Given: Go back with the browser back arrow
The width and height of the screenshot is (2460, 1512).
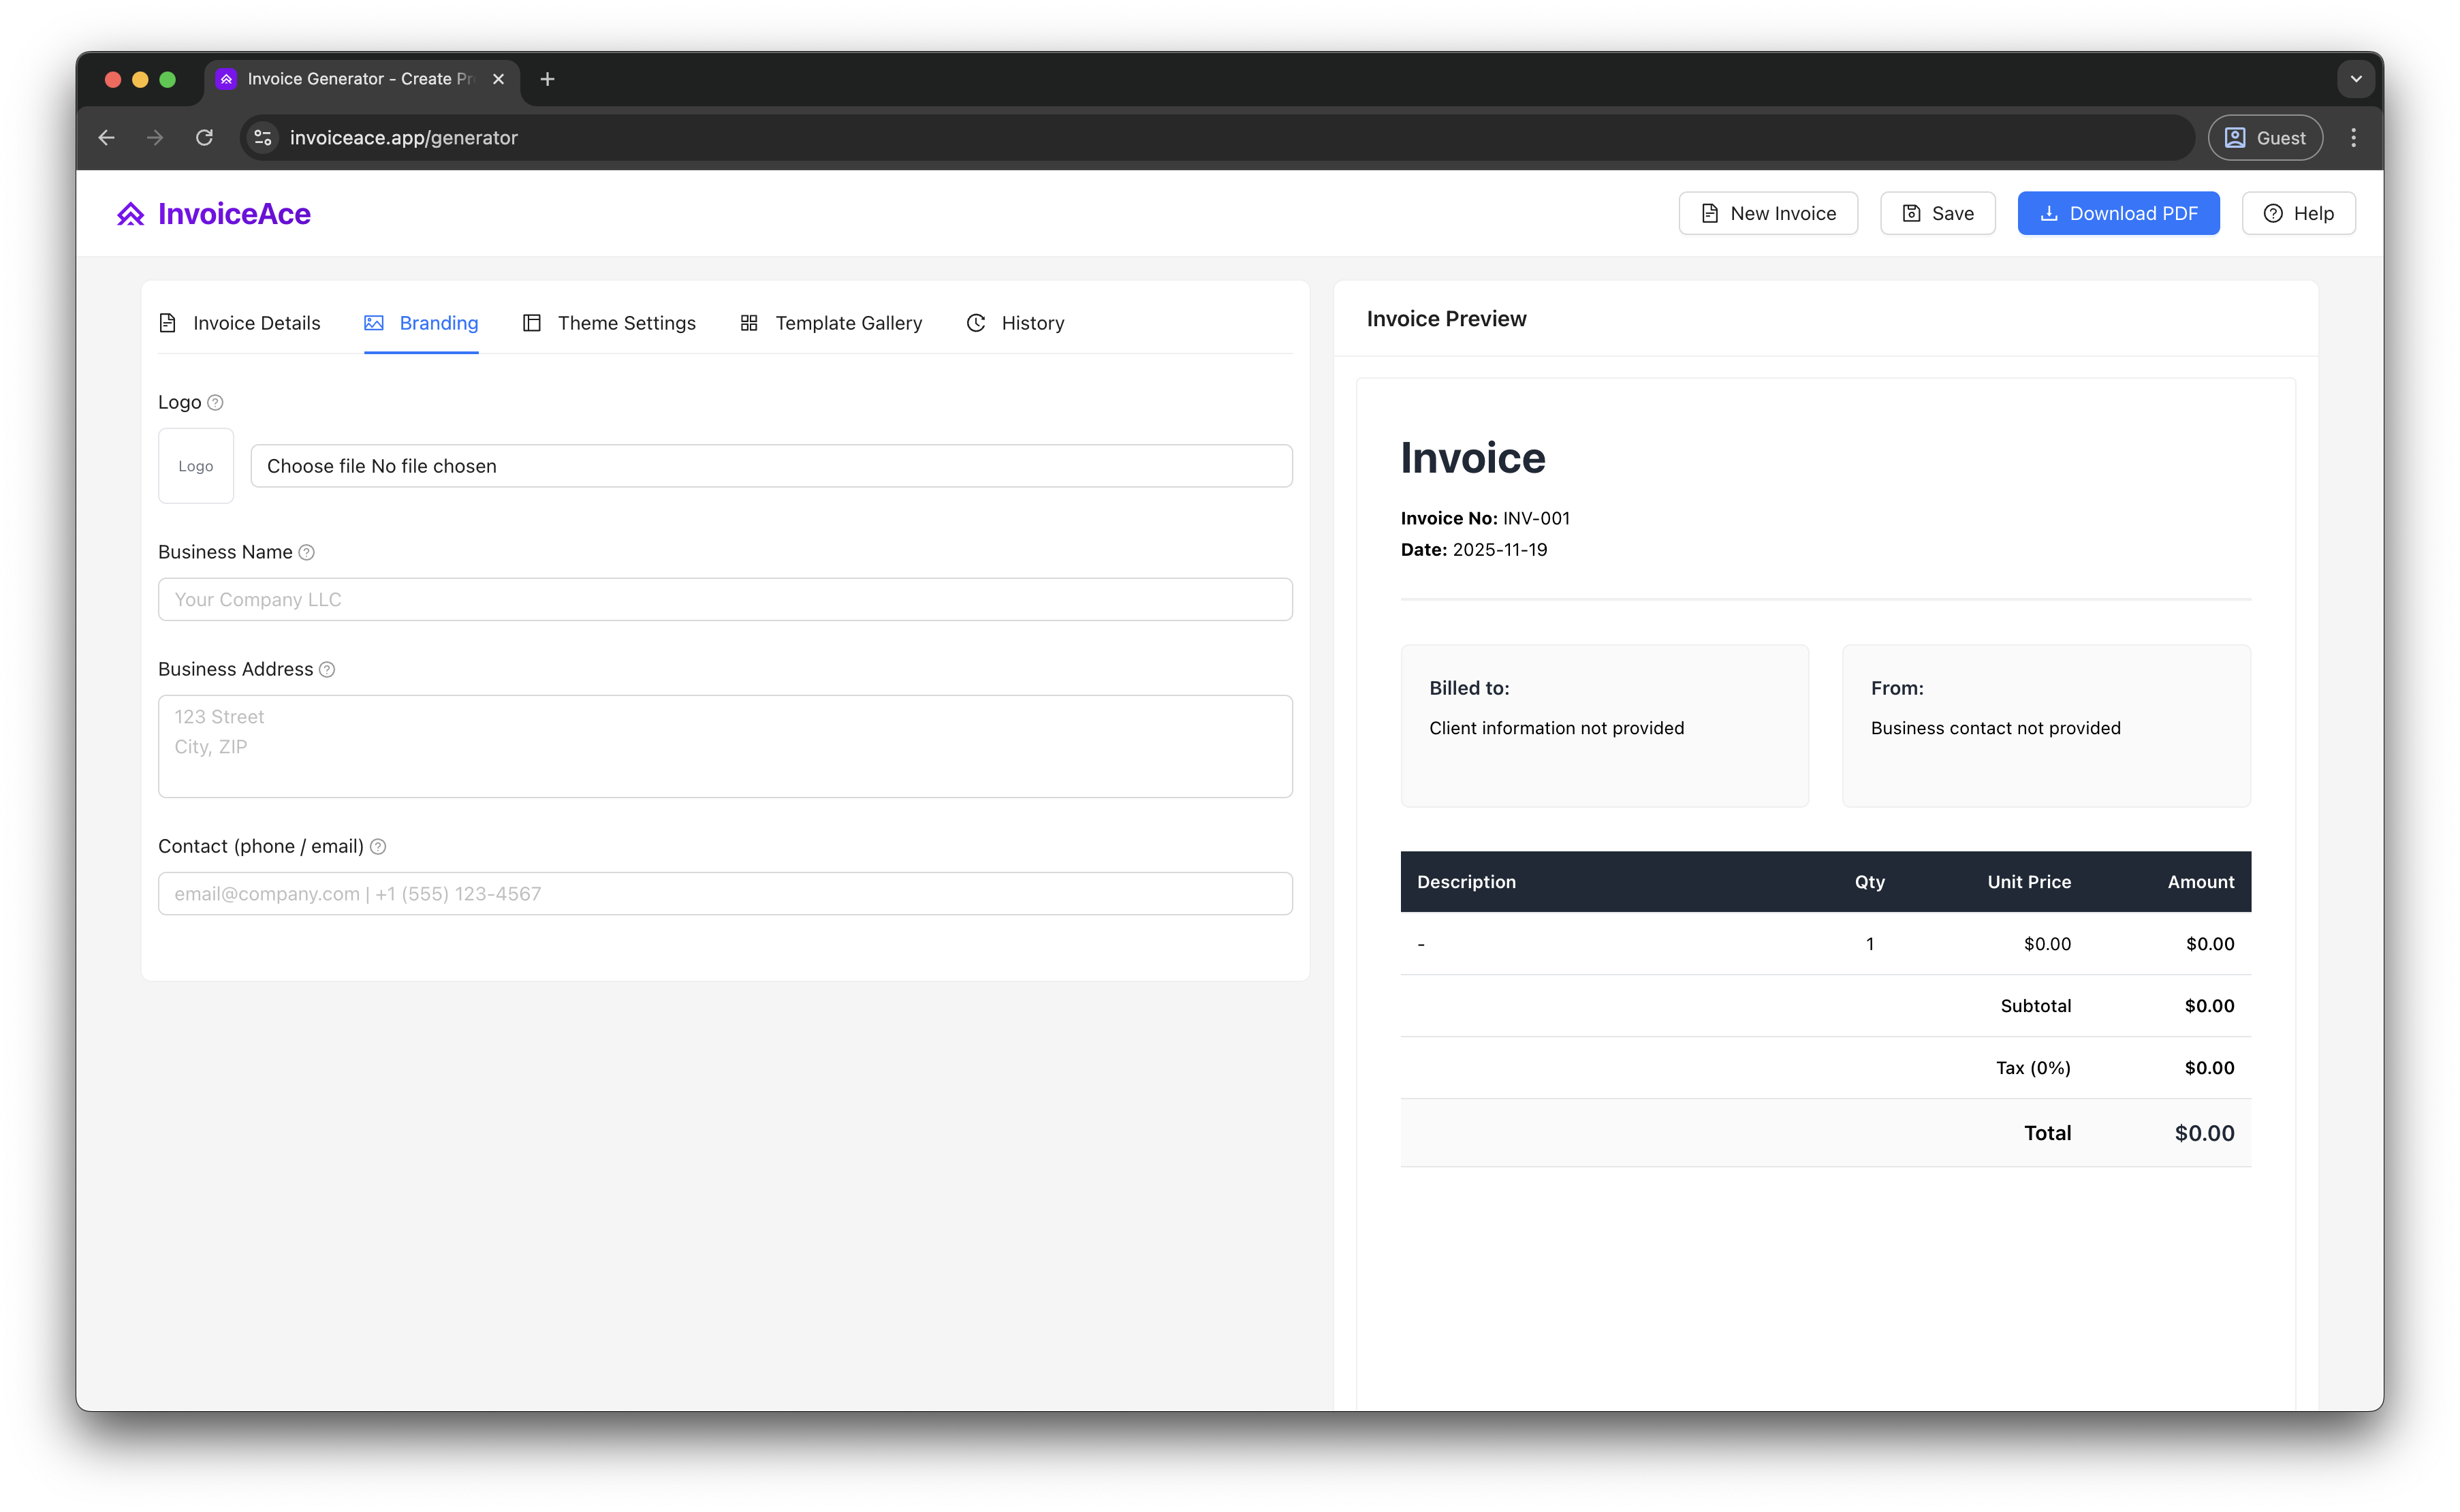Looking at the screenshot, I should [107, 137].
